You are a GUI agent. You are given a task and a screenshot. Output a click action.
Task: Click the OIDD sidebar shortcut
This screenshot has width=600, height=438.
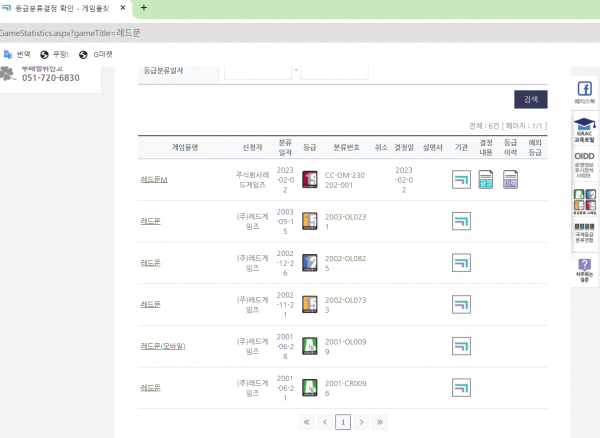tap(584, 162)
